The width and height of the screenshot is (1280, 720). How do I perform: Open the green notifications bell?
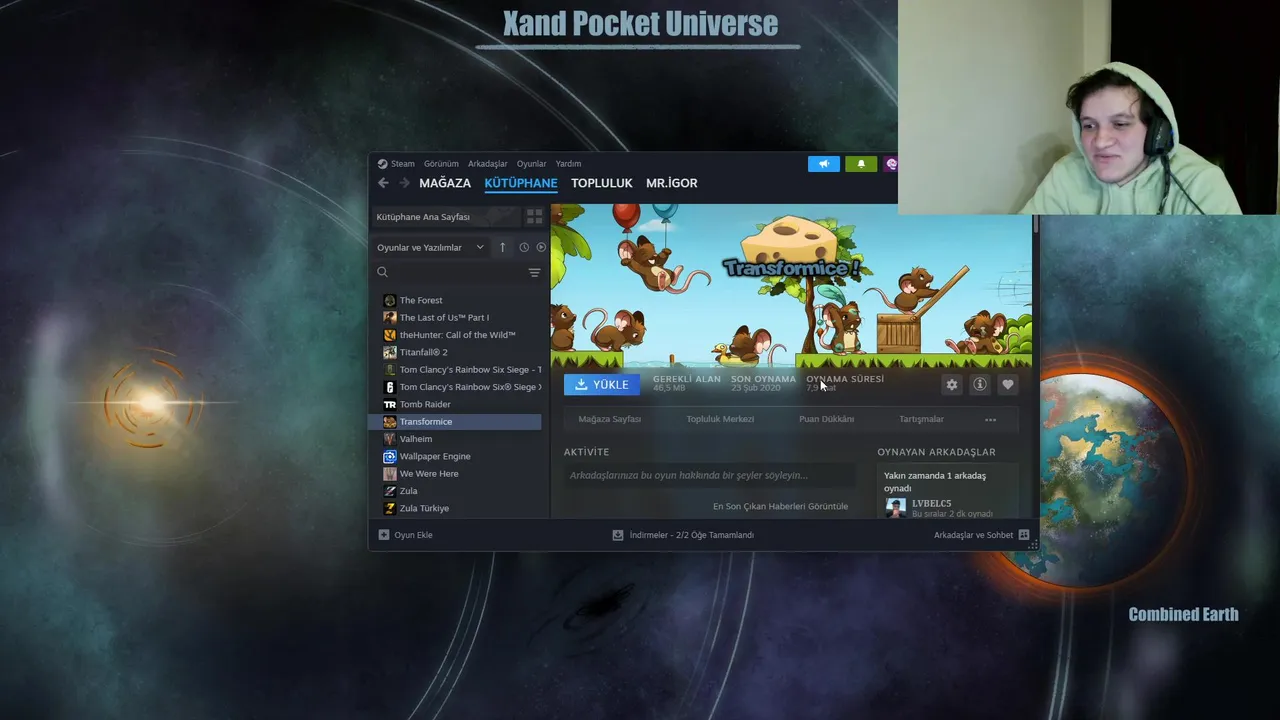pos(861,164)
